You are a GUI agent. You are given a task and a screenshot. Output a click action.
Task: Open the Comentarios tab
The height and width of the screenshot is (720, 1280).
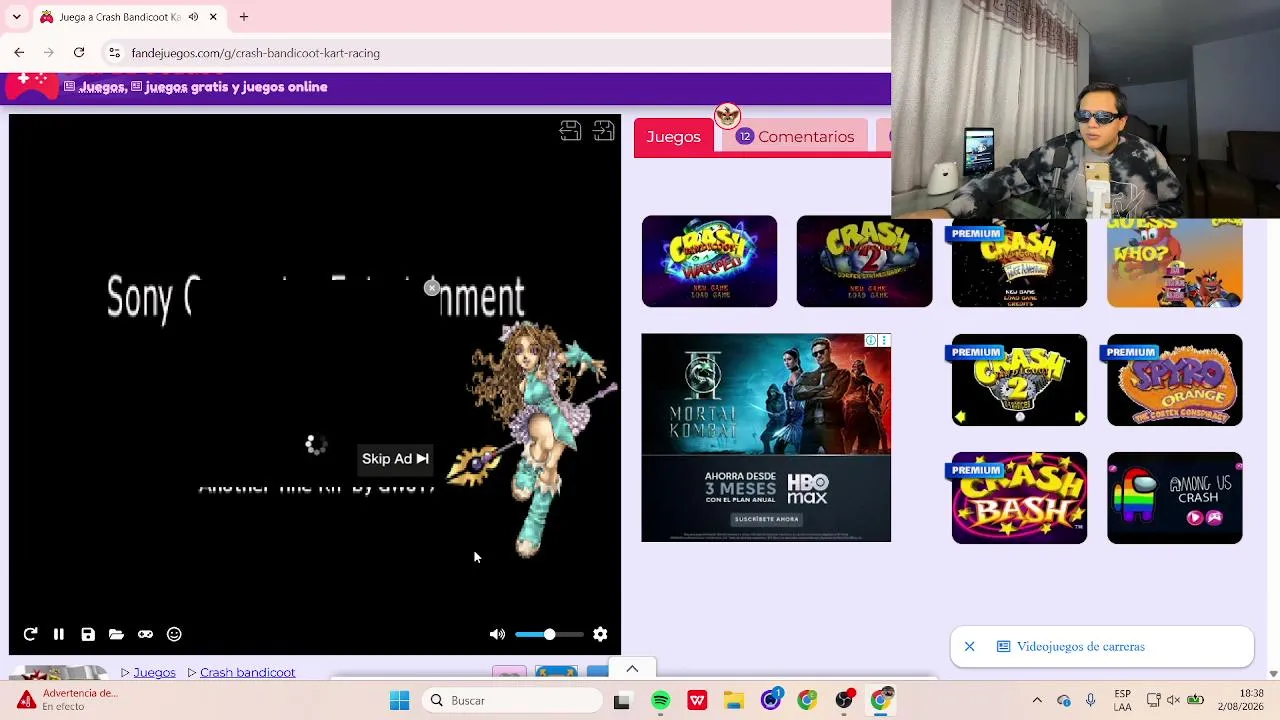[x=795, y=137]
